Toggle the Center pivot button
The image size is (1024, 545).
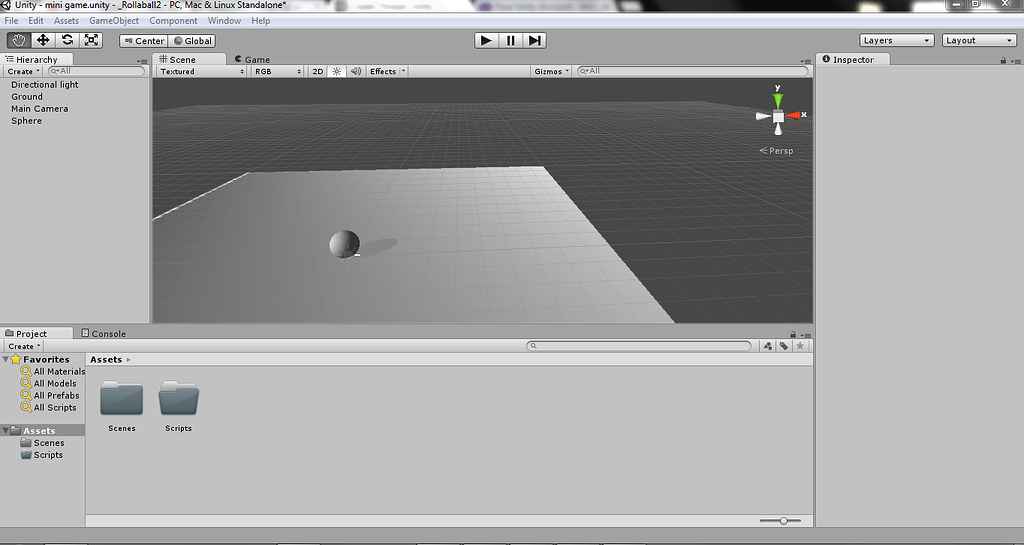coord(143,41)
